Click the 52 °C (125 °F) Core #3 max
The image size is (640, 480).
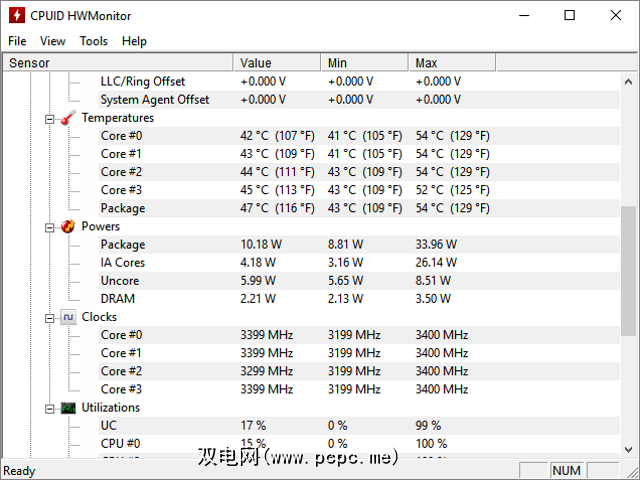pos(453,190)
